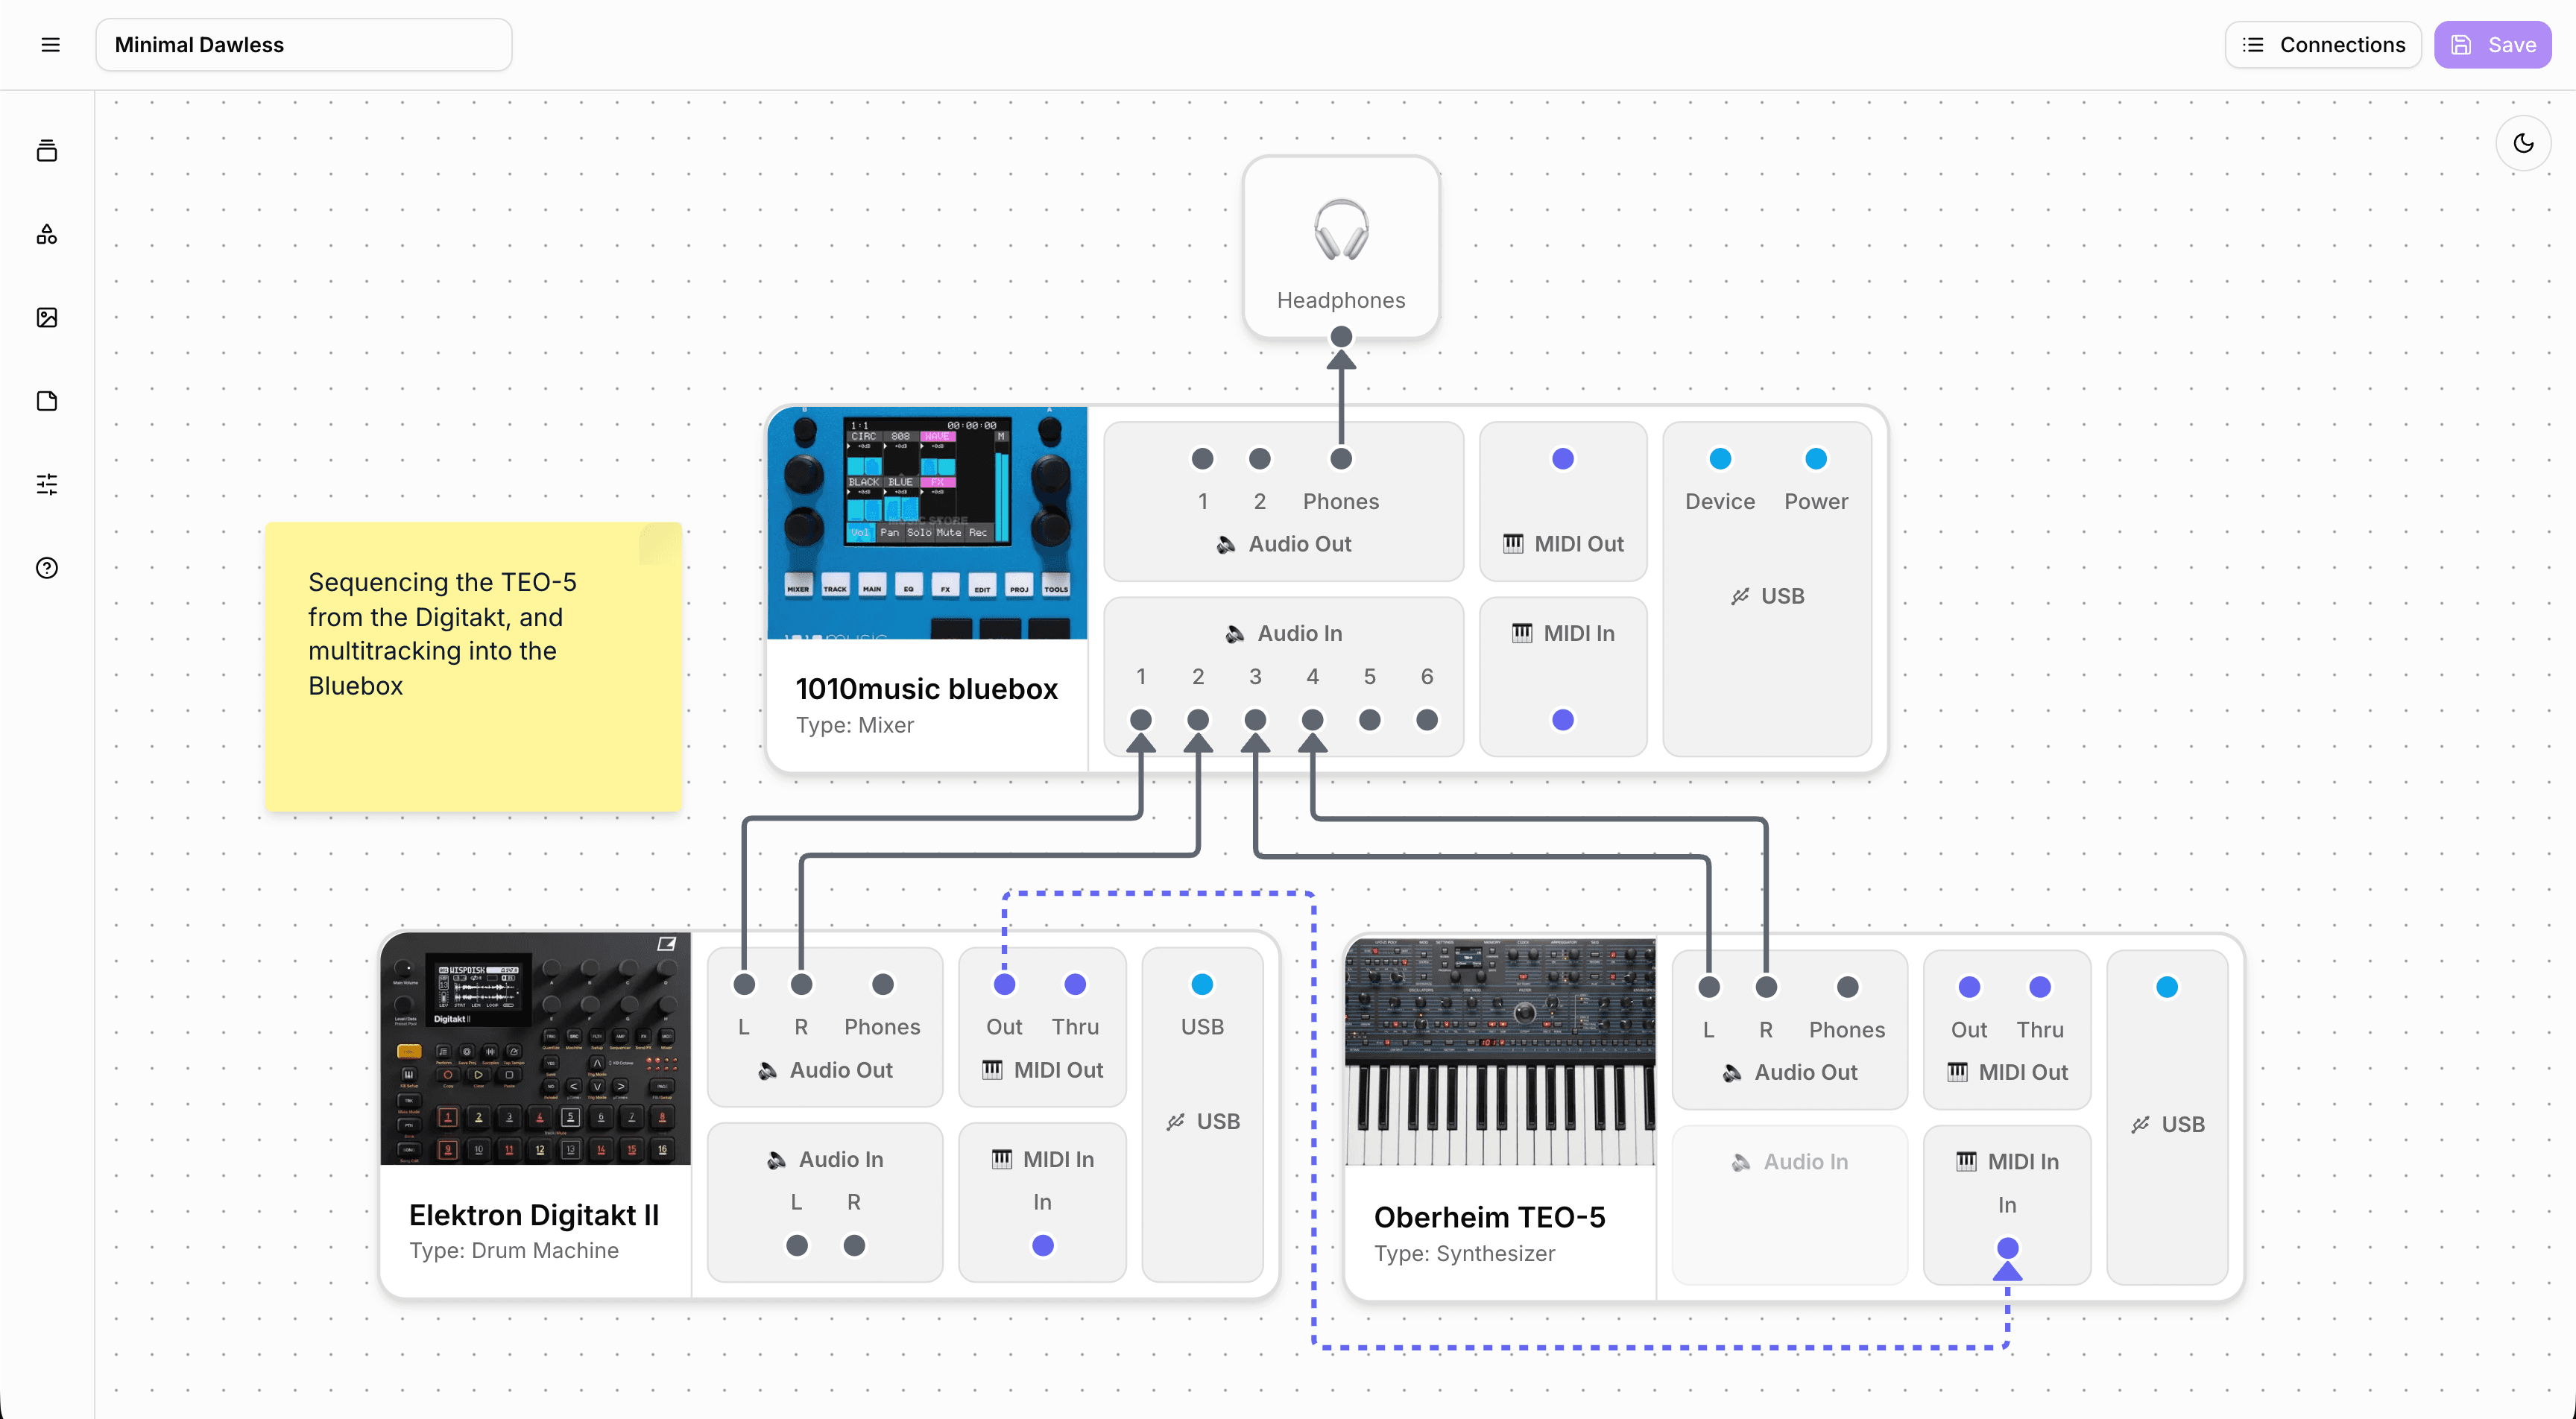This screenshot has height=1419, width=2576.
Task: Click TEO-5 Phones output port
Action: [1847, 988]
